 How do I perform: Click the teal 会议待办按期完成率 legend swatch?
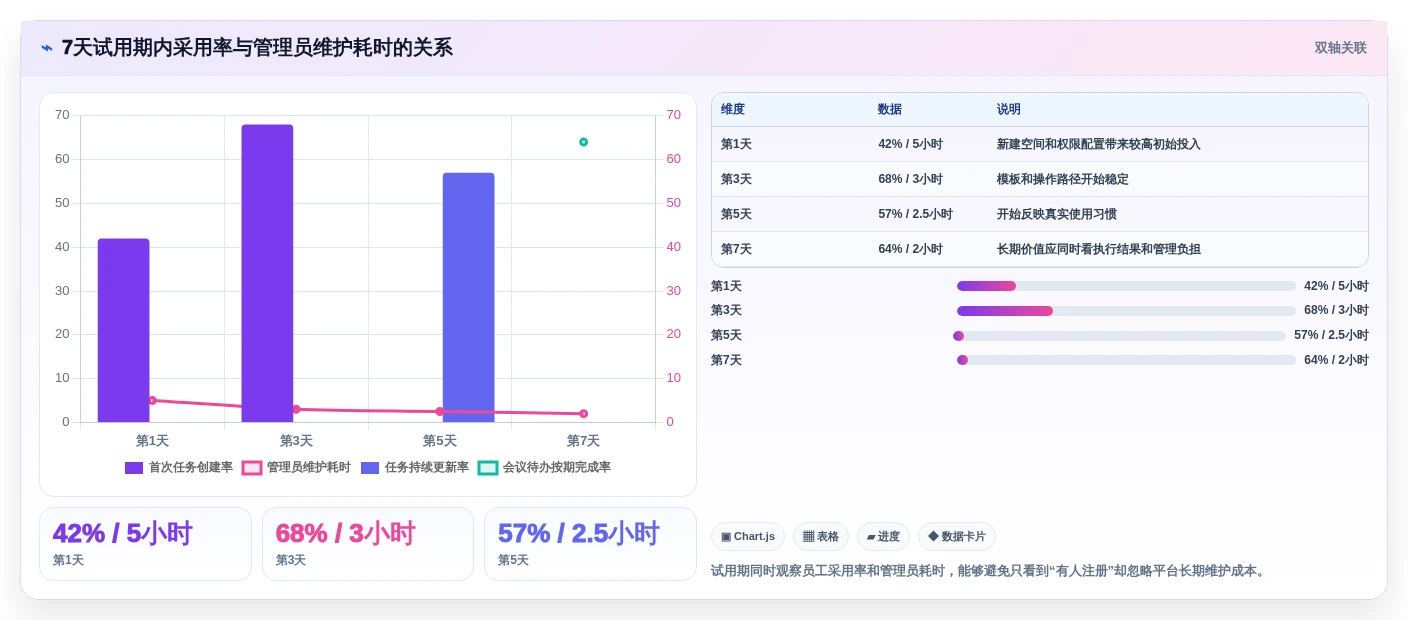(488, 468)
